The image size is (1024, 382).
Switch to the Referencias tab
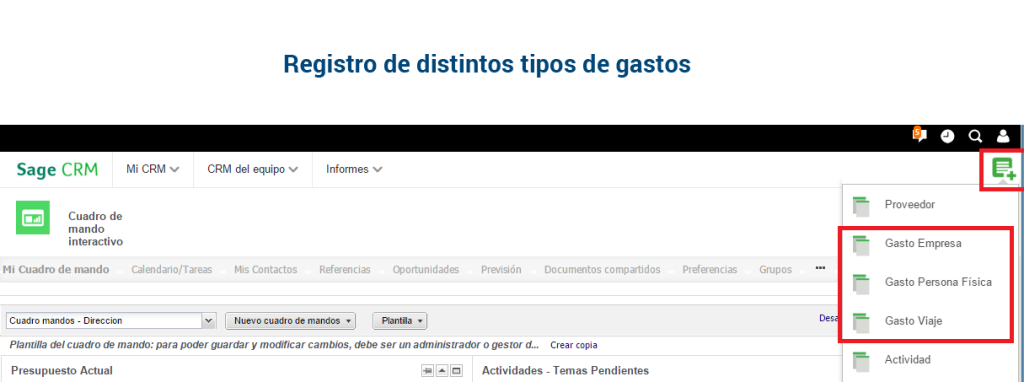pos(345,269)
